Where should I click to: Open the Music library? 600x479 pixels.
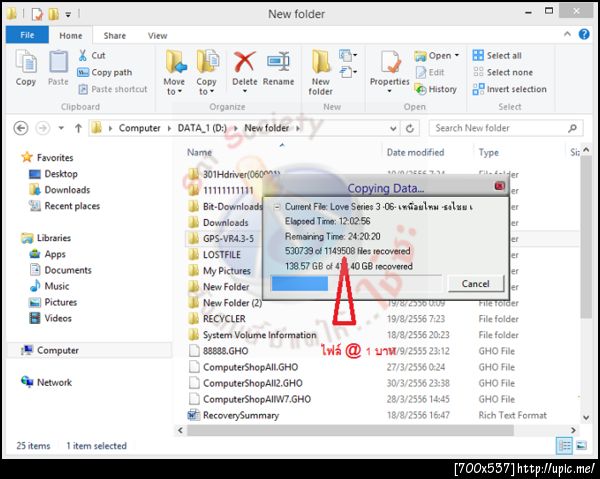tap(49, 286)
